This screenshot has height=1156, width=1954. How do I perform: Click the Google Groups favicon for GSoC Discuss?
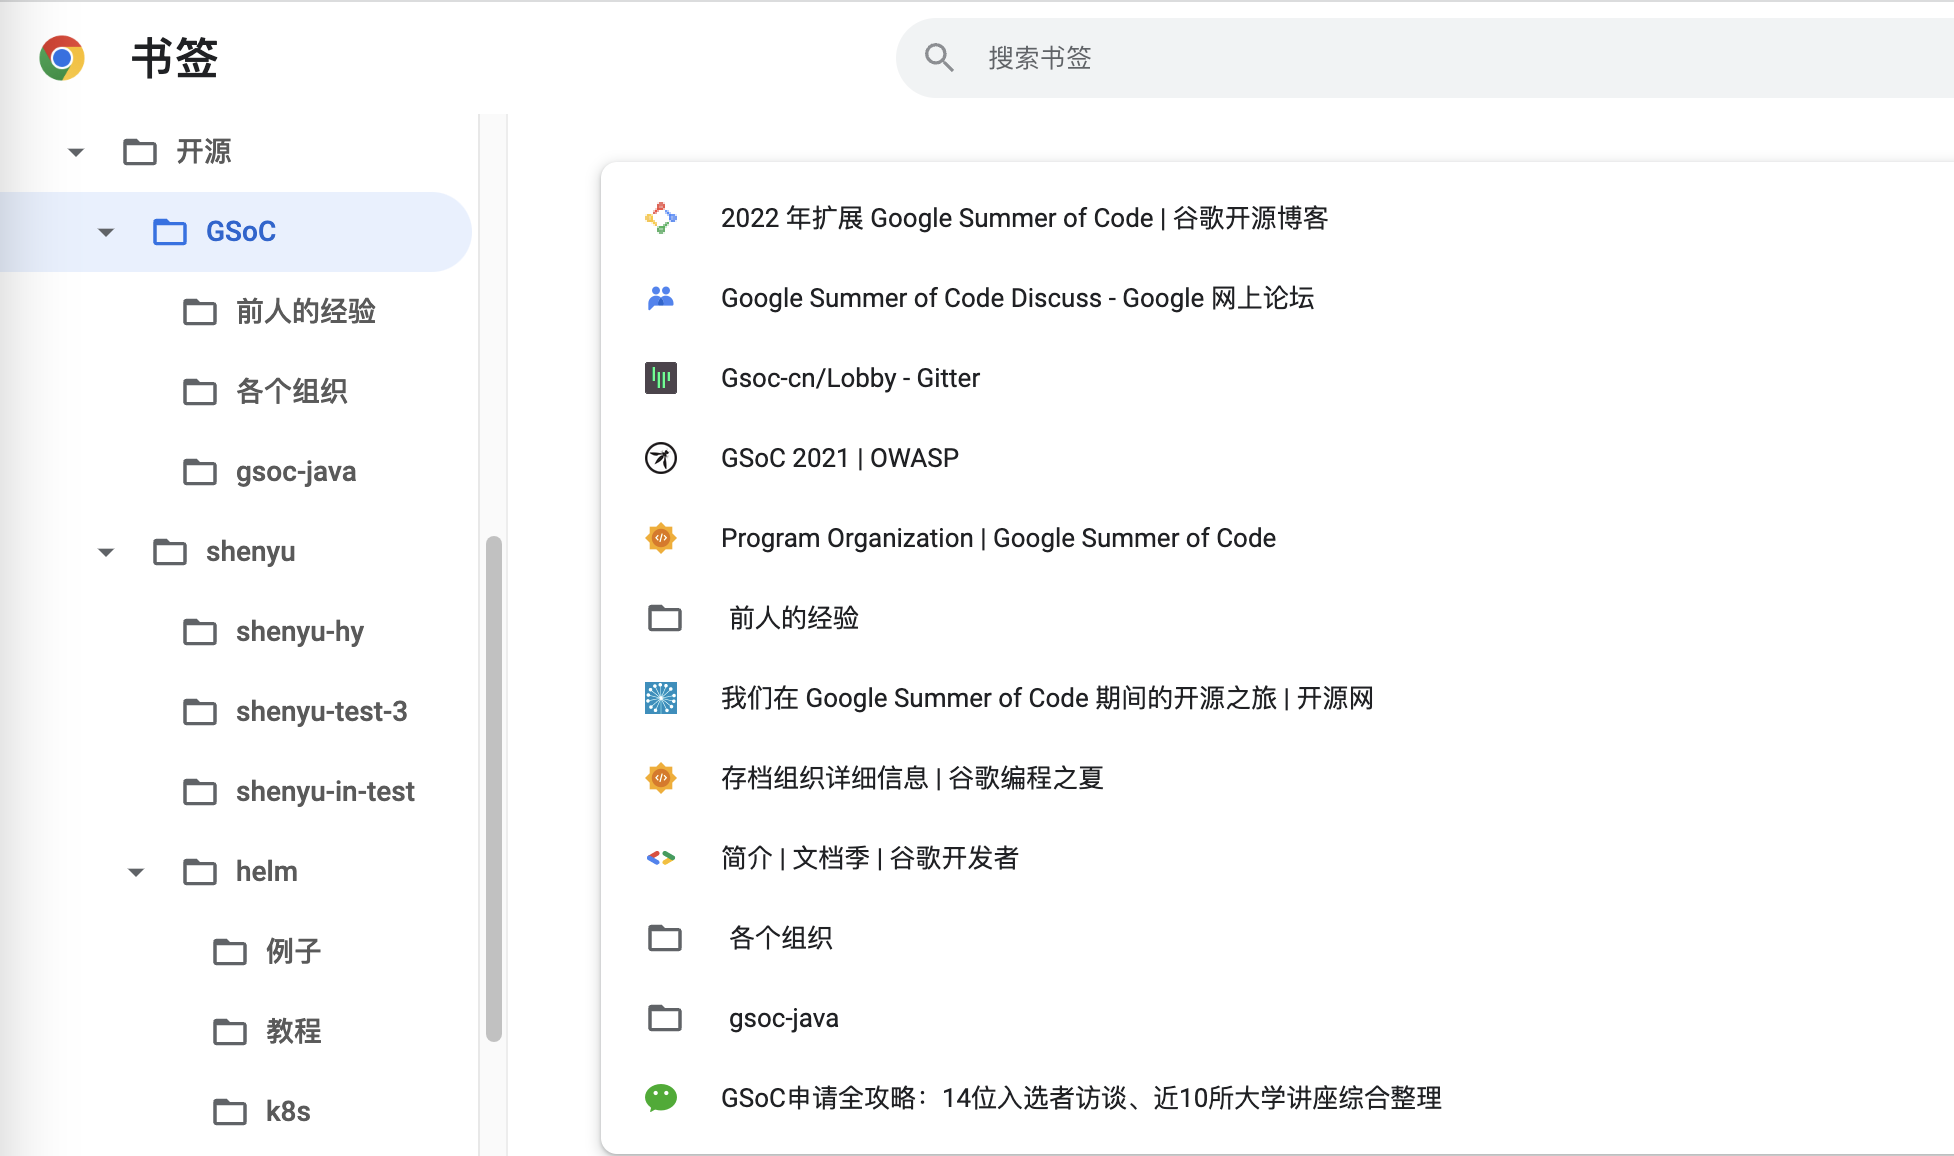[661, 298]
